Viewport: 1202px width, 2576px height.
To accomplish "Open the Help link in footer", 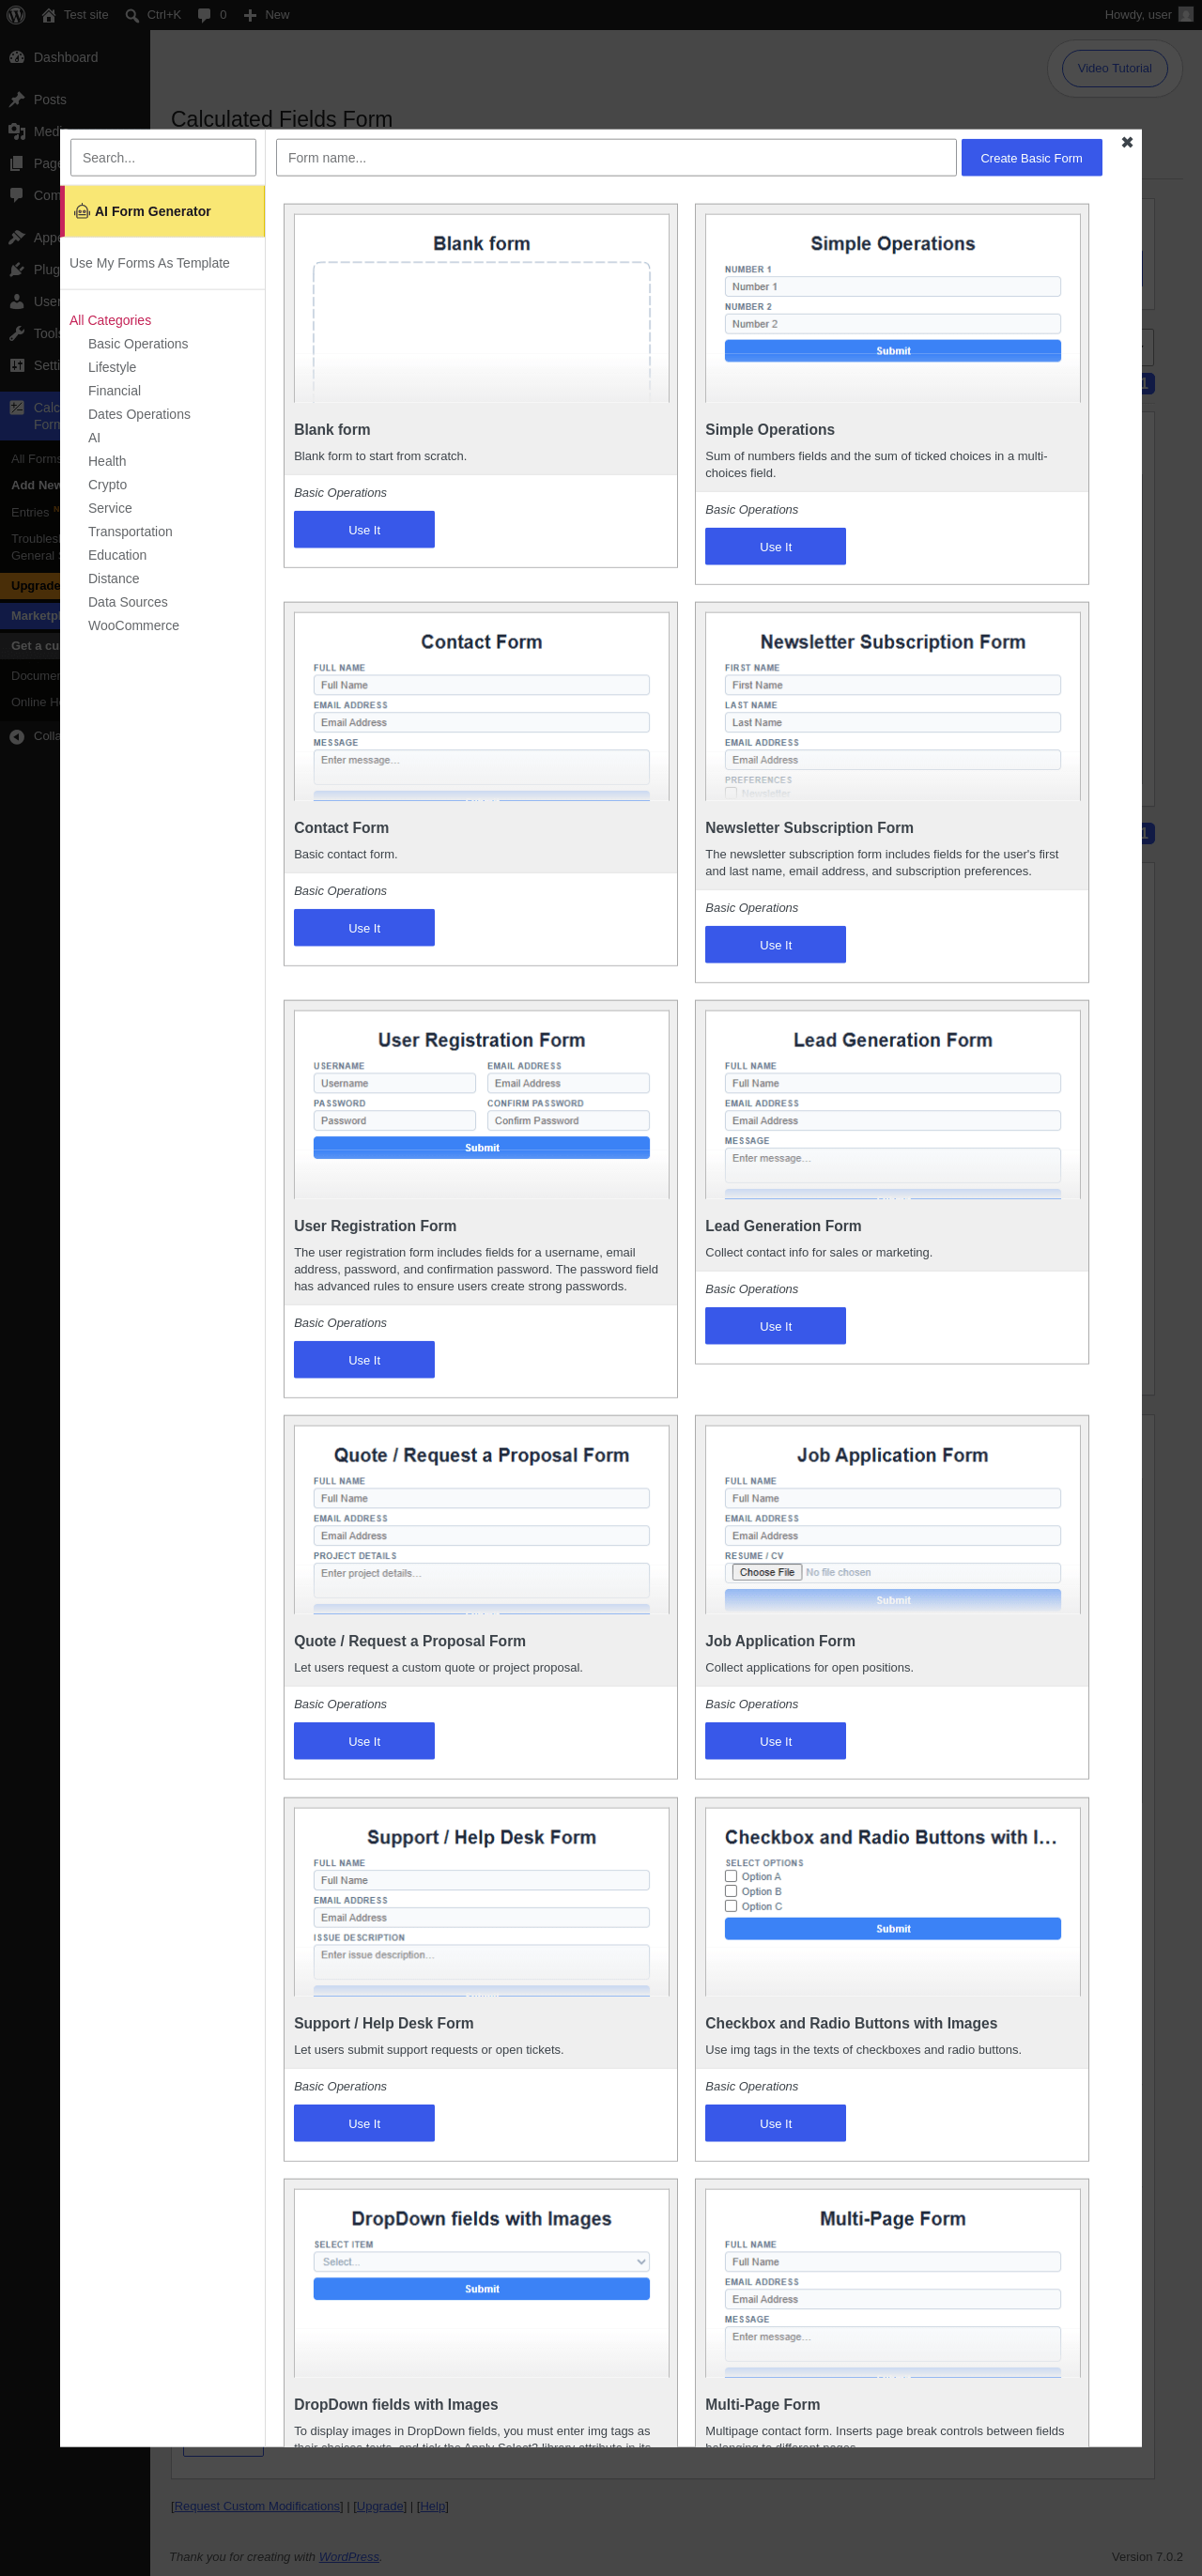I will (432, 2506).
